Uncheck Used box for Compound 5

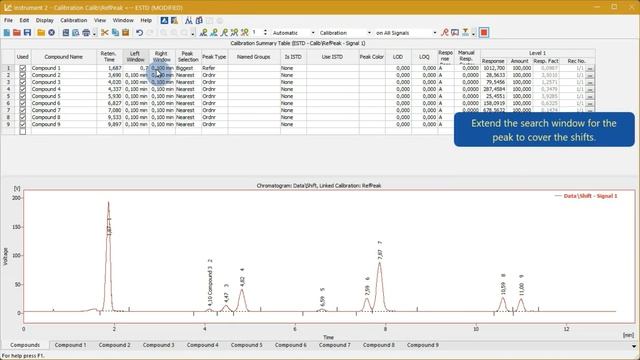[x=22, y=96]
